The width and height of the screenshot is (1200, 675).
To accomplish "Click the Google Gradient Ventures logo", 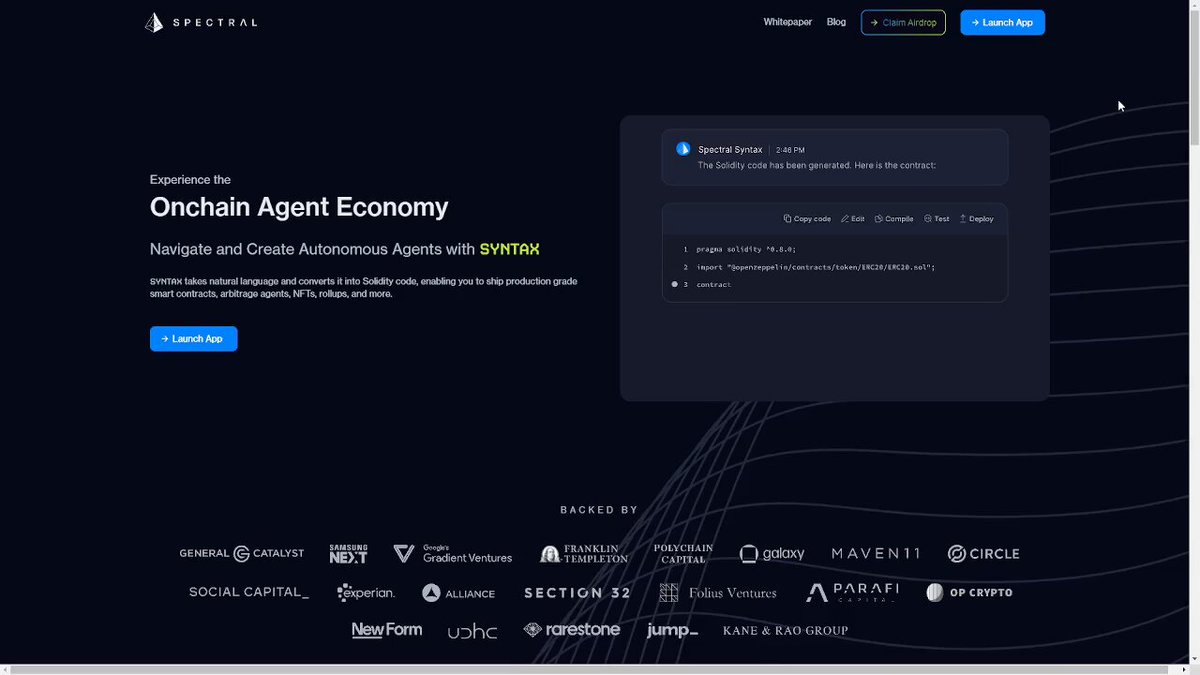I will point(452,554).
